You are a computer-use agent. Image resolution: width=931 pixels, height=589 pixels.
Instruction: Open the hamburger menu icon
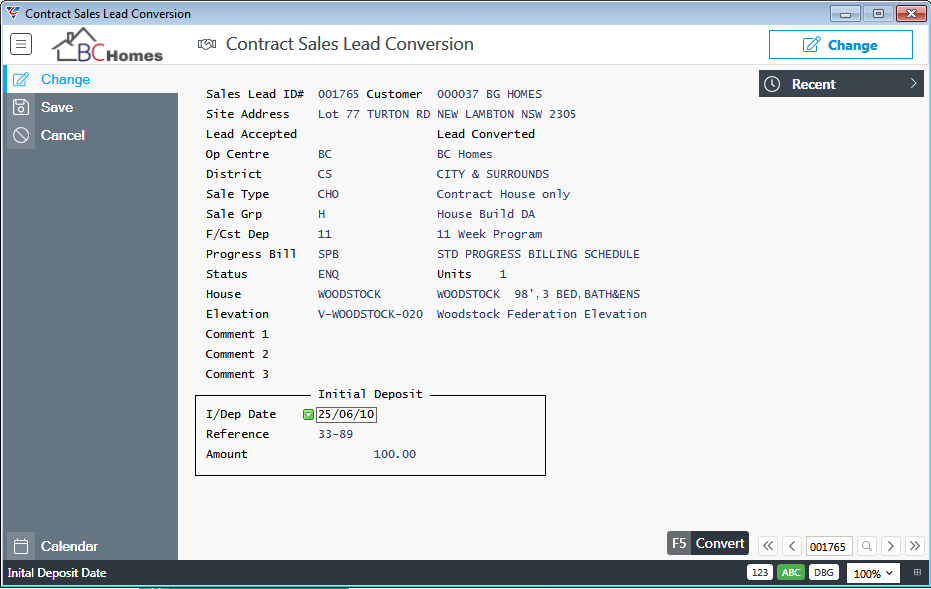(x=21, y=44)
